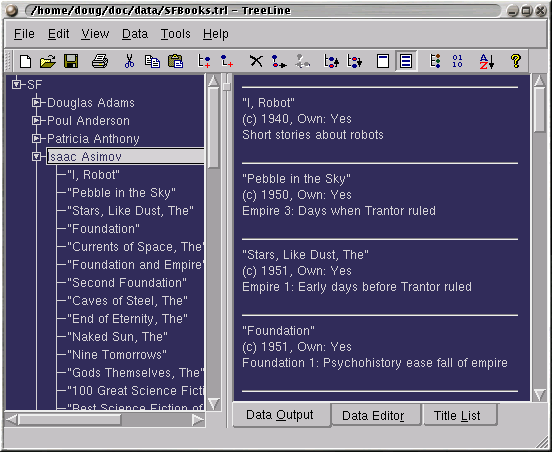552x452 pixels.
Task: Click the 01 10 numbering icon
Action: [x=457, y=62]
